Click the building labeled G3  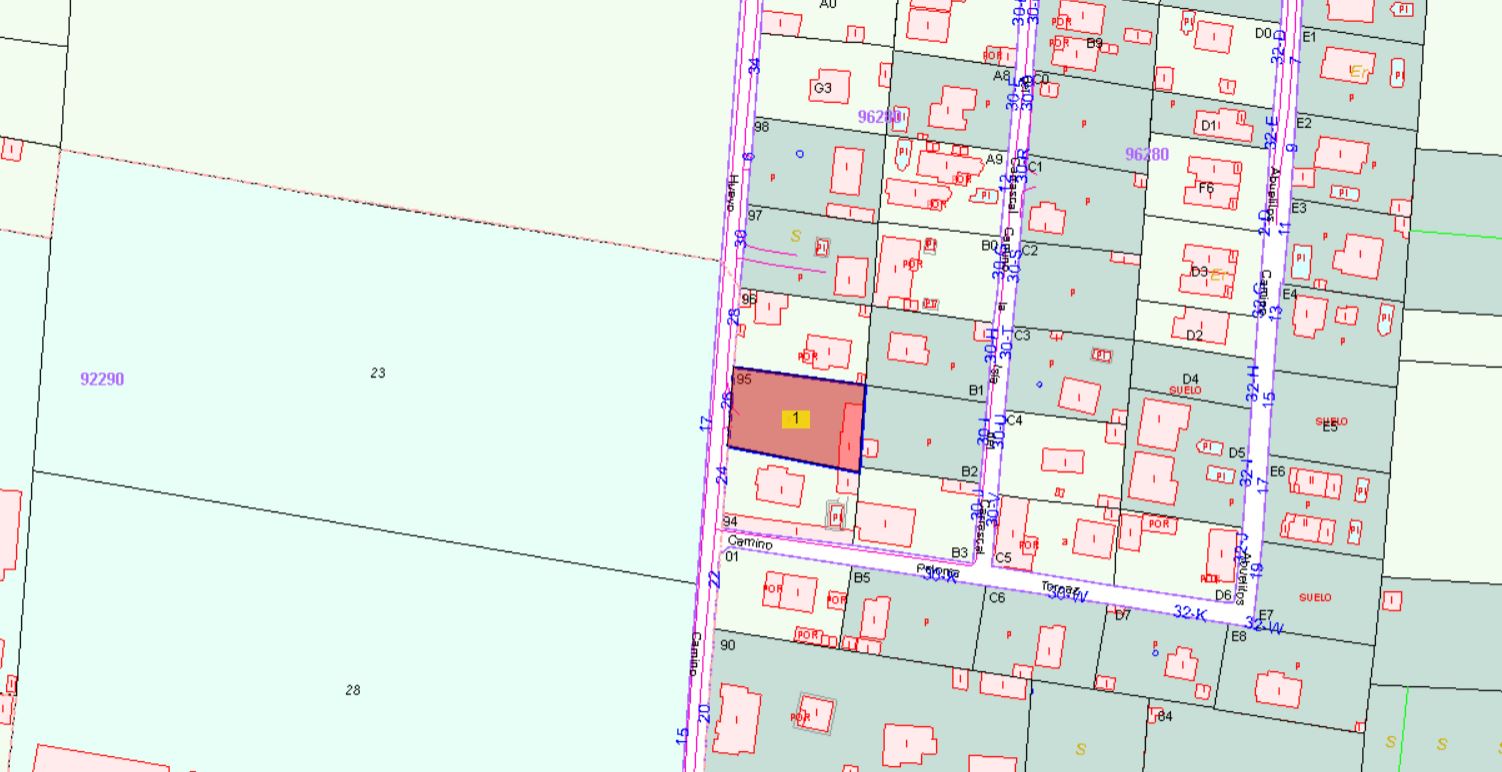[x=822, y=89]
